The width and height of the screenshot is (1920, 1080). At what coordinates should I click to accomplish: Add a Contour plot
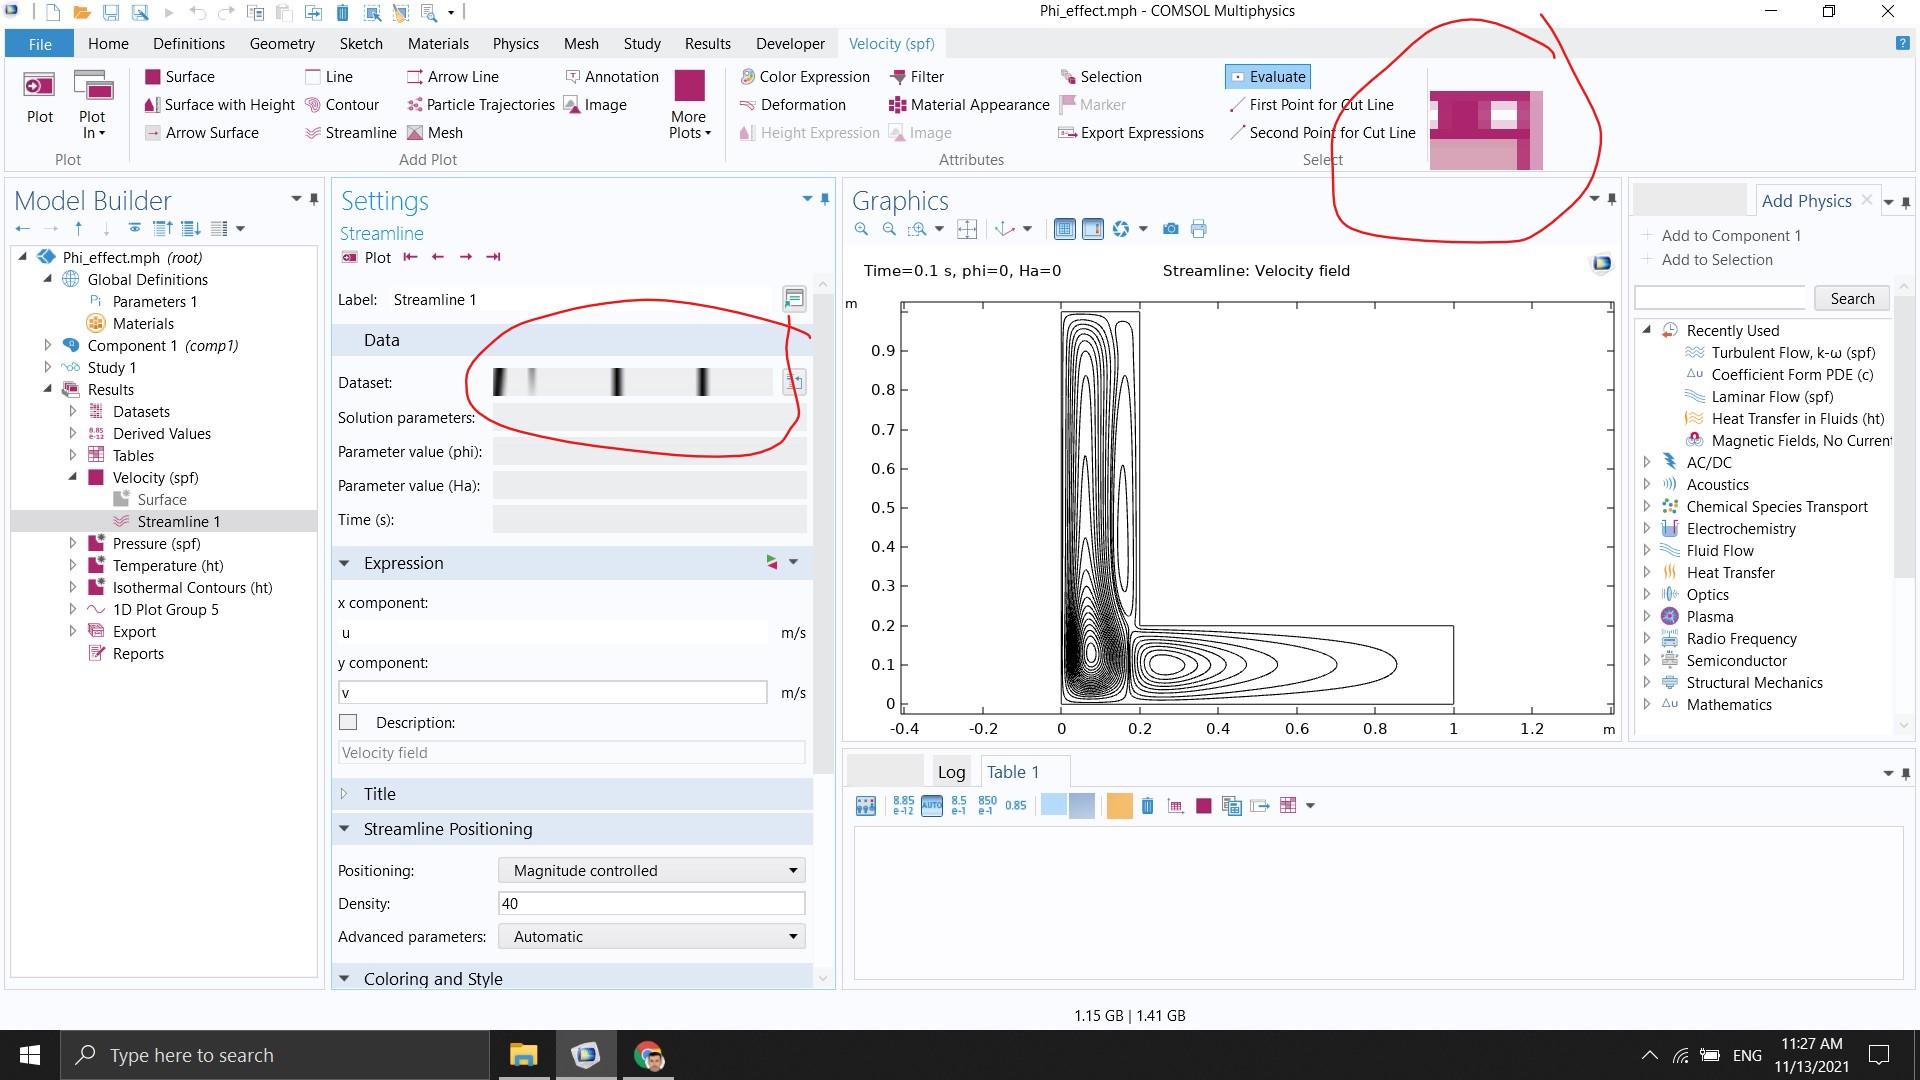pyautogui.click(x=341, y=105)
